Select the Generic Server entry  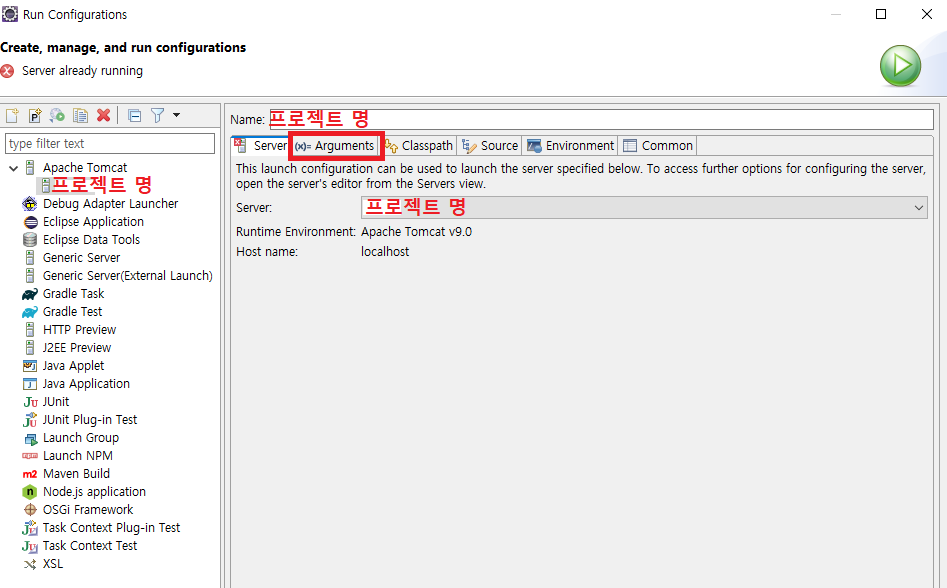pos(82,258)
